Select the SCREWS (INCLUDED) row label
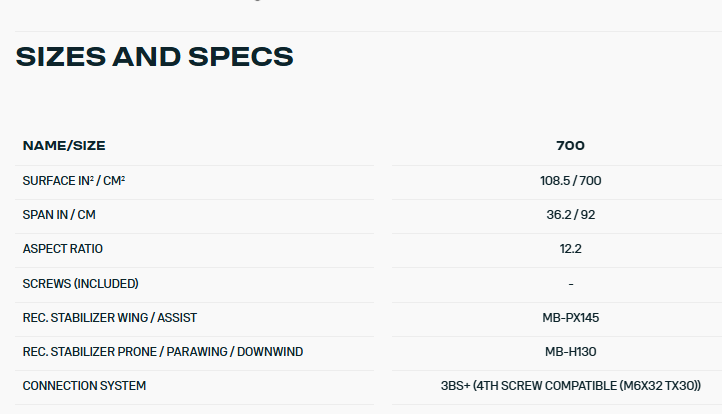 pyautogui.click(x=81, y=284)
